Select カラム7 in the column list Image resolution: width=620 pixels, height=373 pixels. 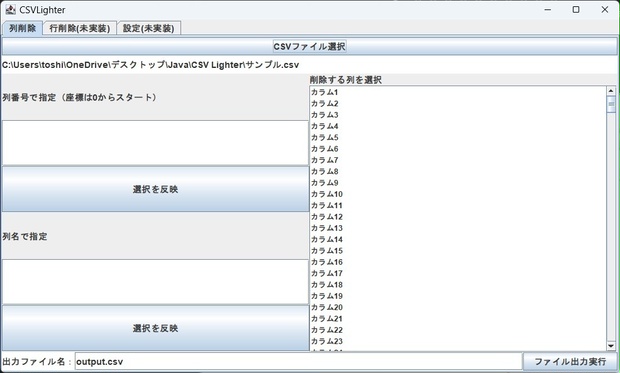click(458, 160)
